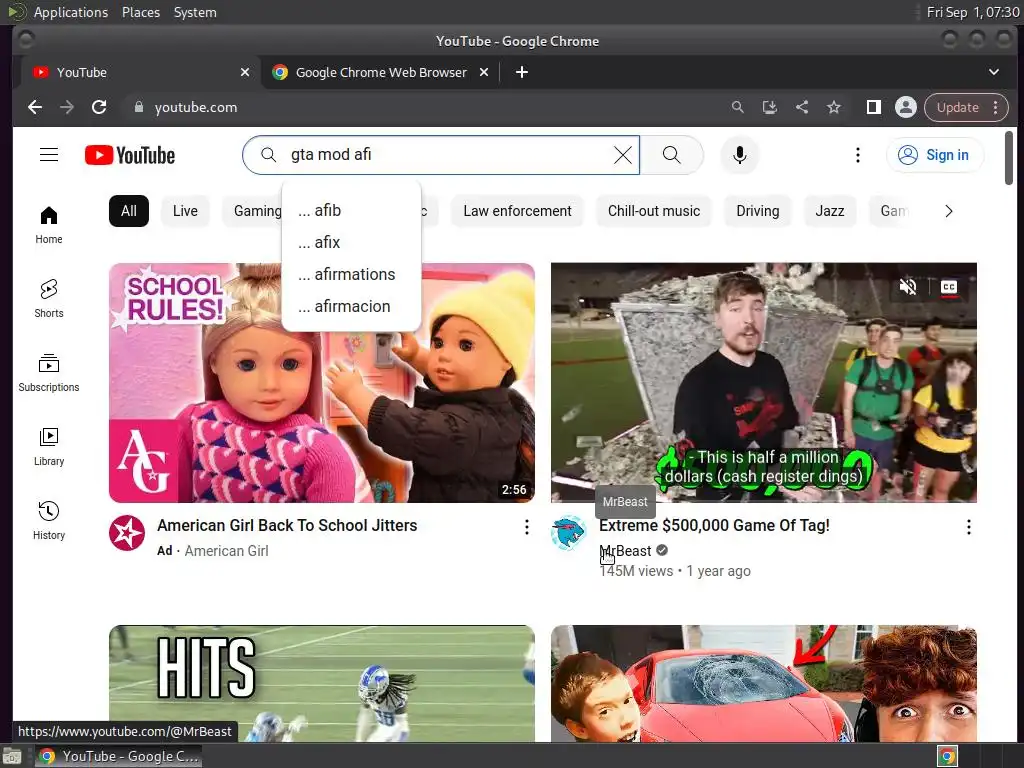The height and width of the screenshot is (768, 1024).
Task: Toggle Chrome side panel
Action: coord(873,107)
